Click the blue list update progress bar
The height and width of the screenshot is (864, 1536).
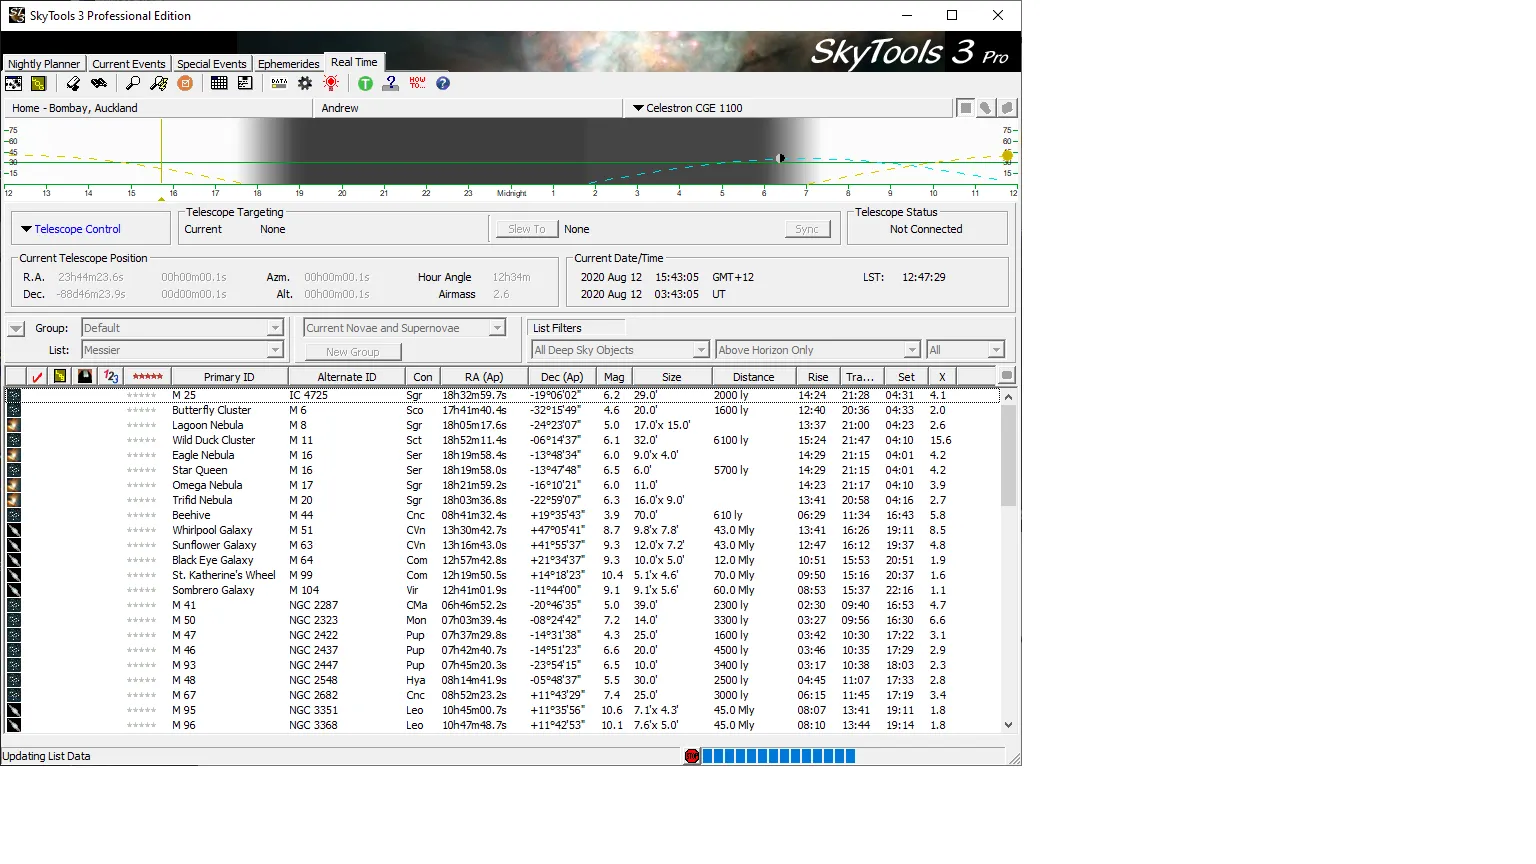[x=779, y=756]
